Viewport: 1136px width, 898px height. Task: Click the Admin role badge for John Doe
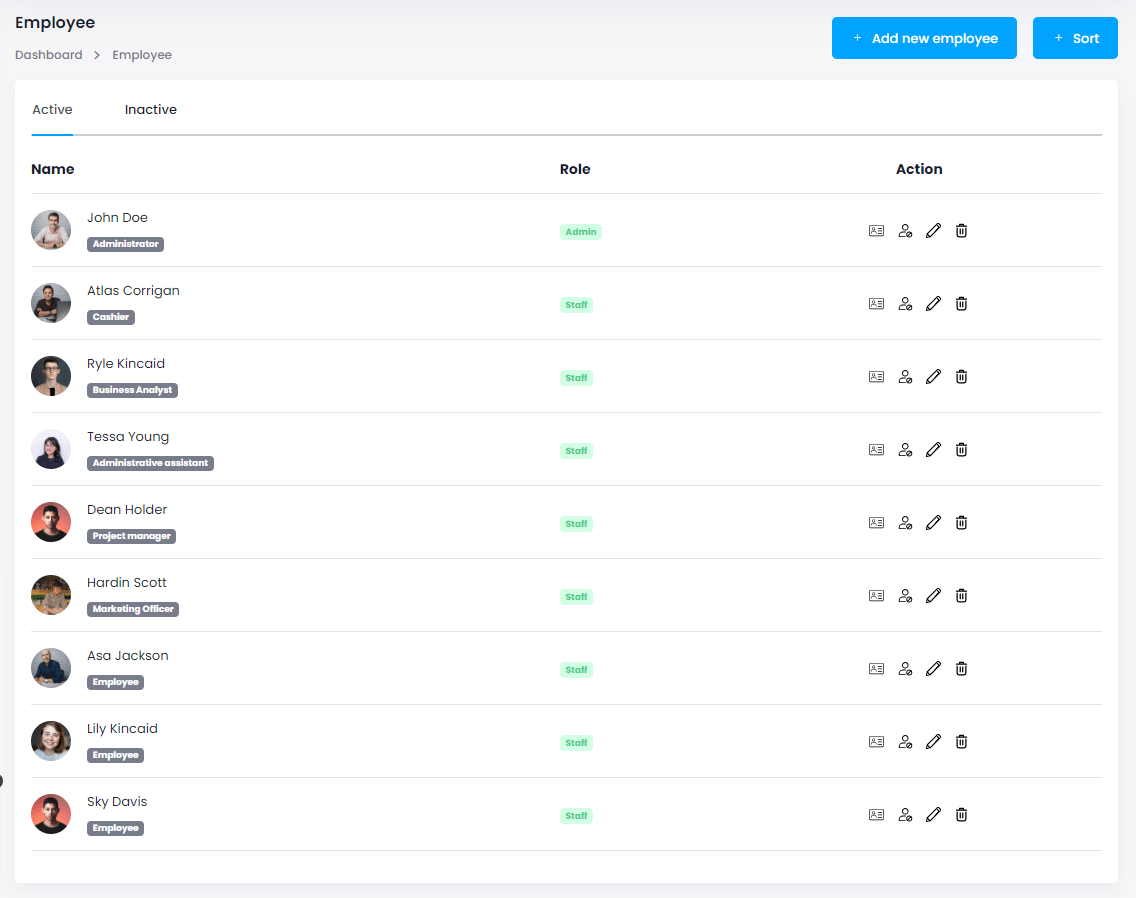(580, 232)
